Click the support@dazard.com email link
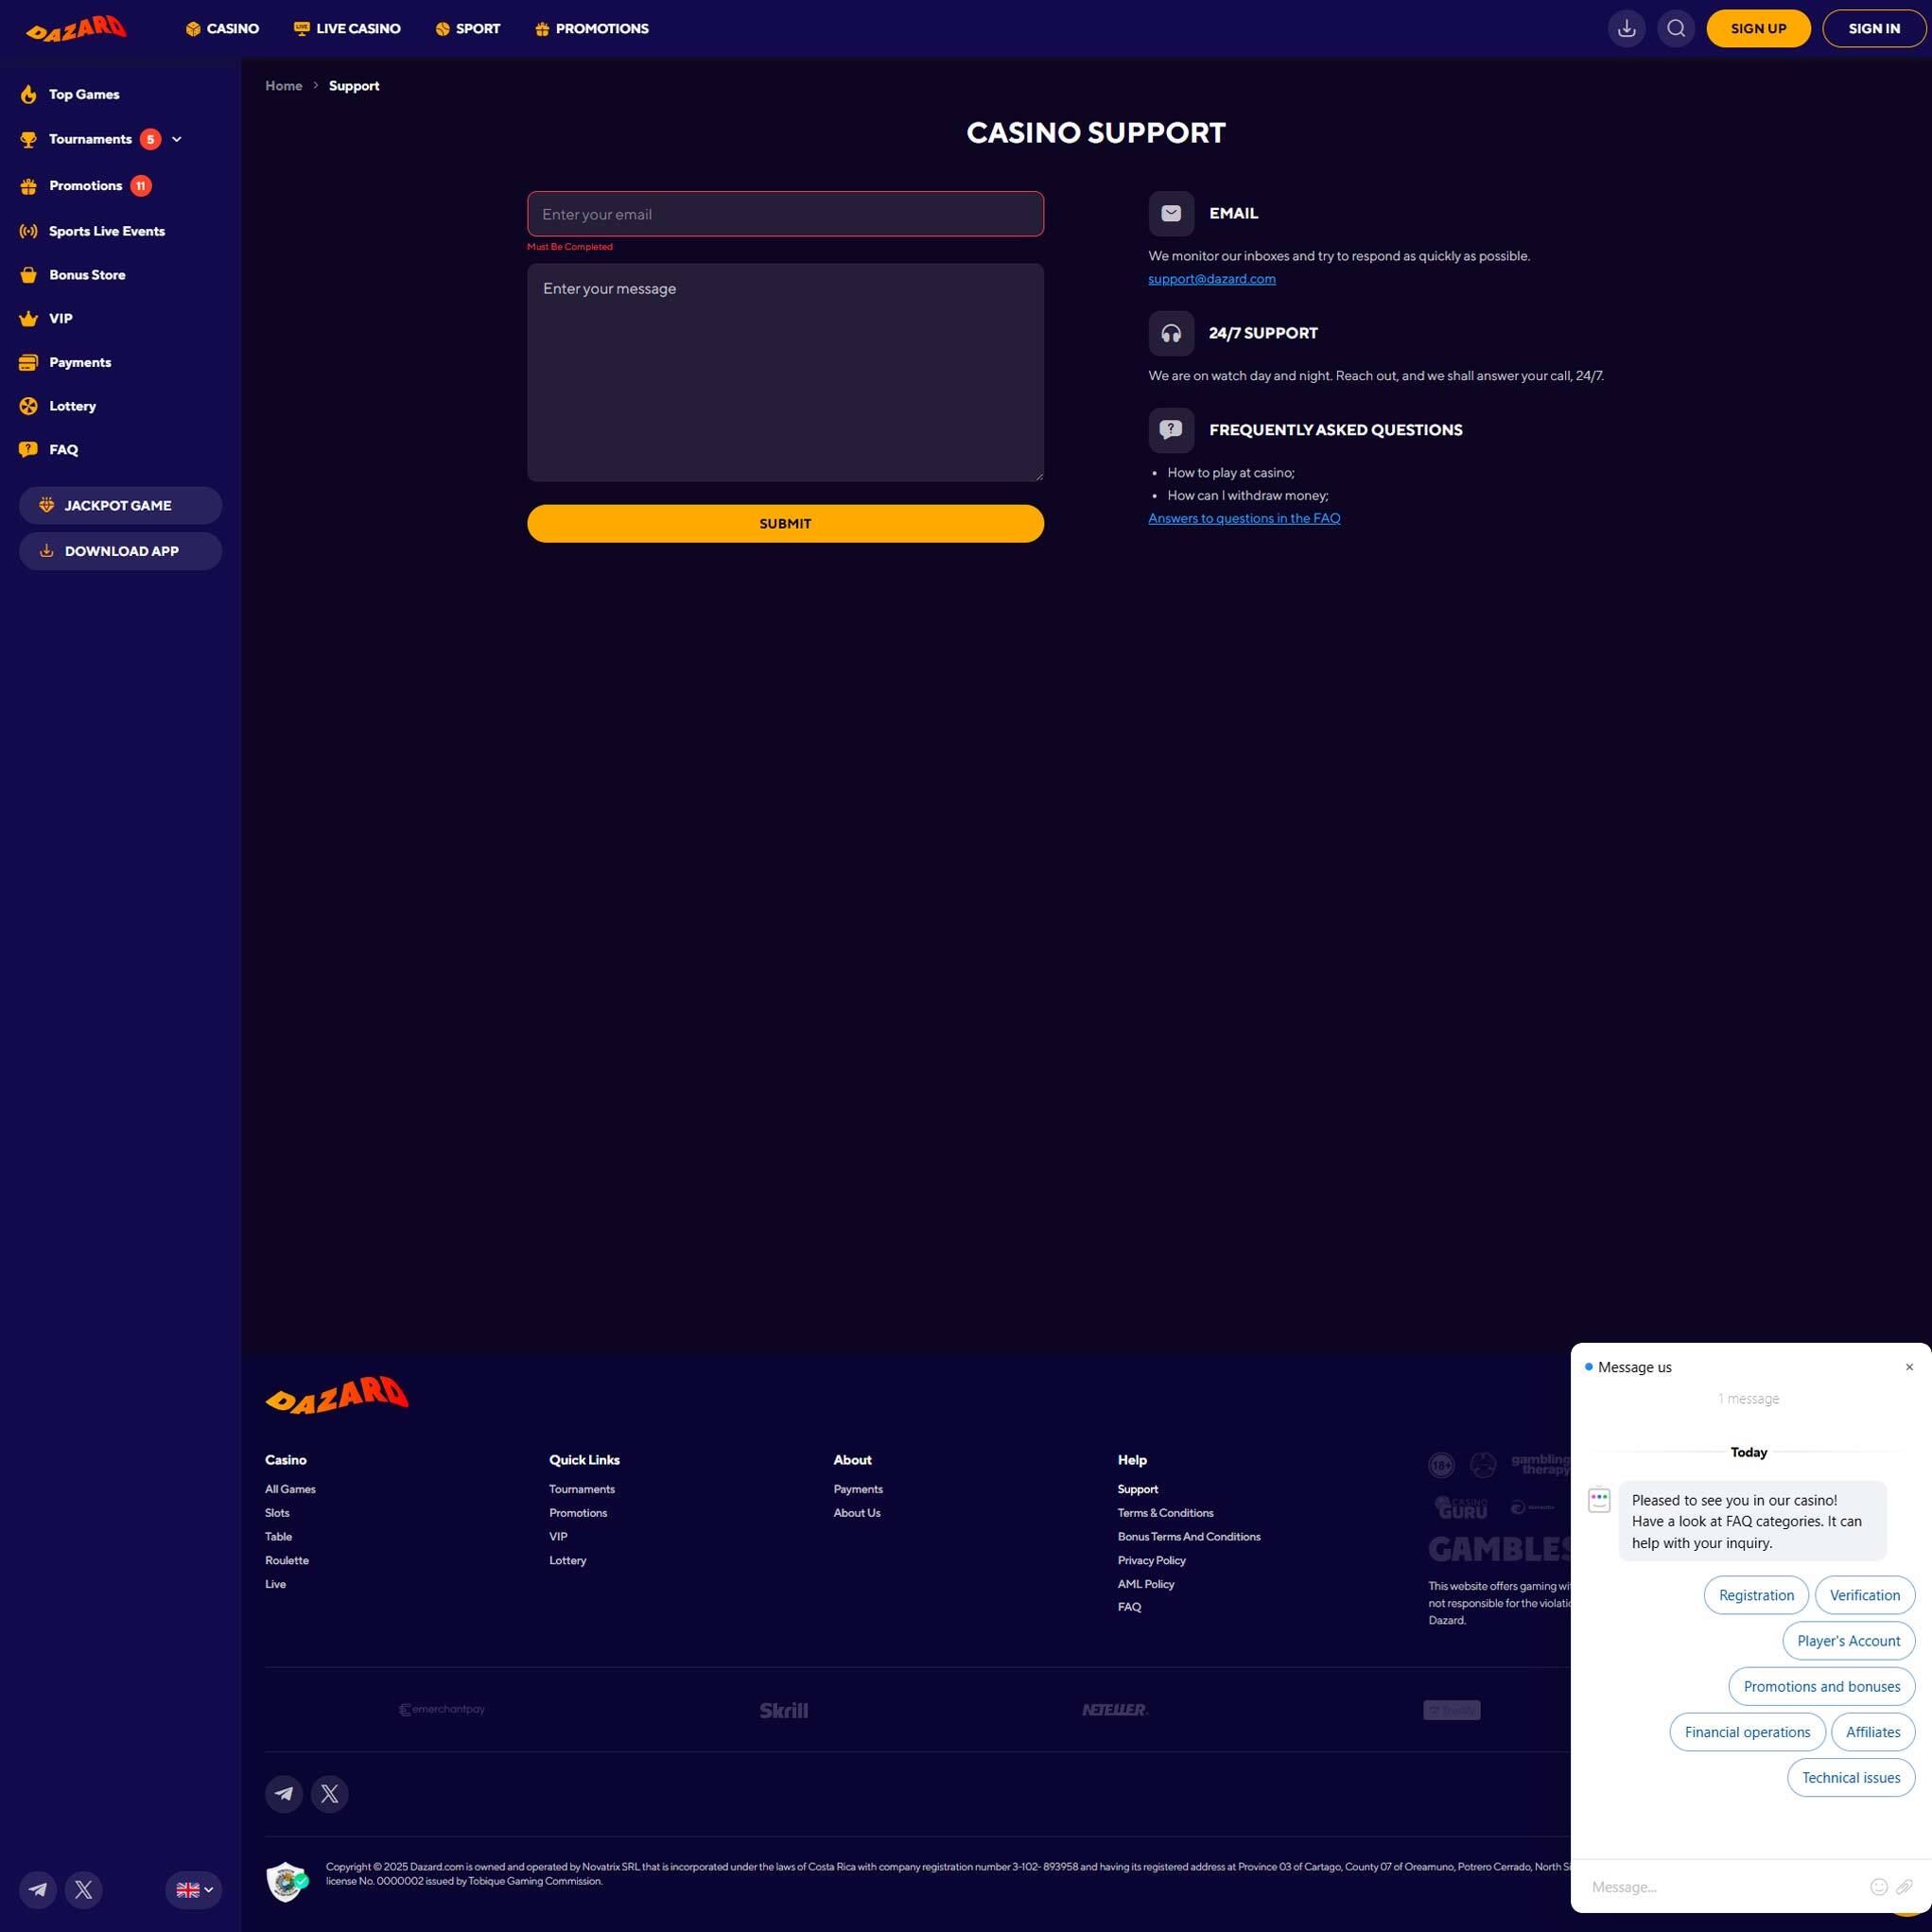Image resolution: width=1932 pixels, height=1932 pixels. pyautogui.click(x=1211, y=279)
